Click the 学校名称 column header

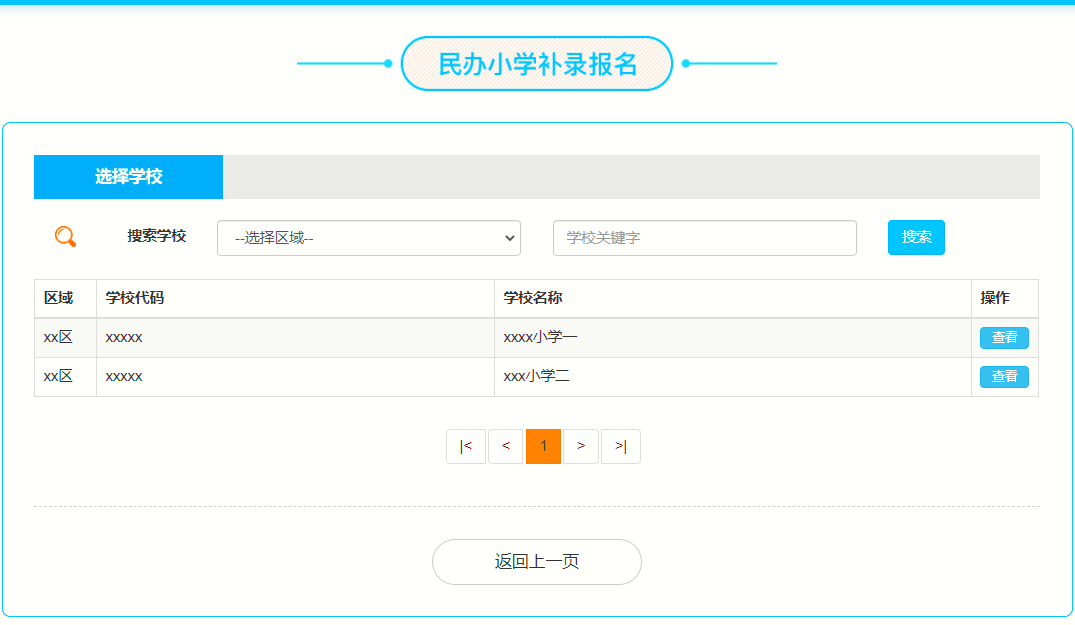(x=526, y=298)
